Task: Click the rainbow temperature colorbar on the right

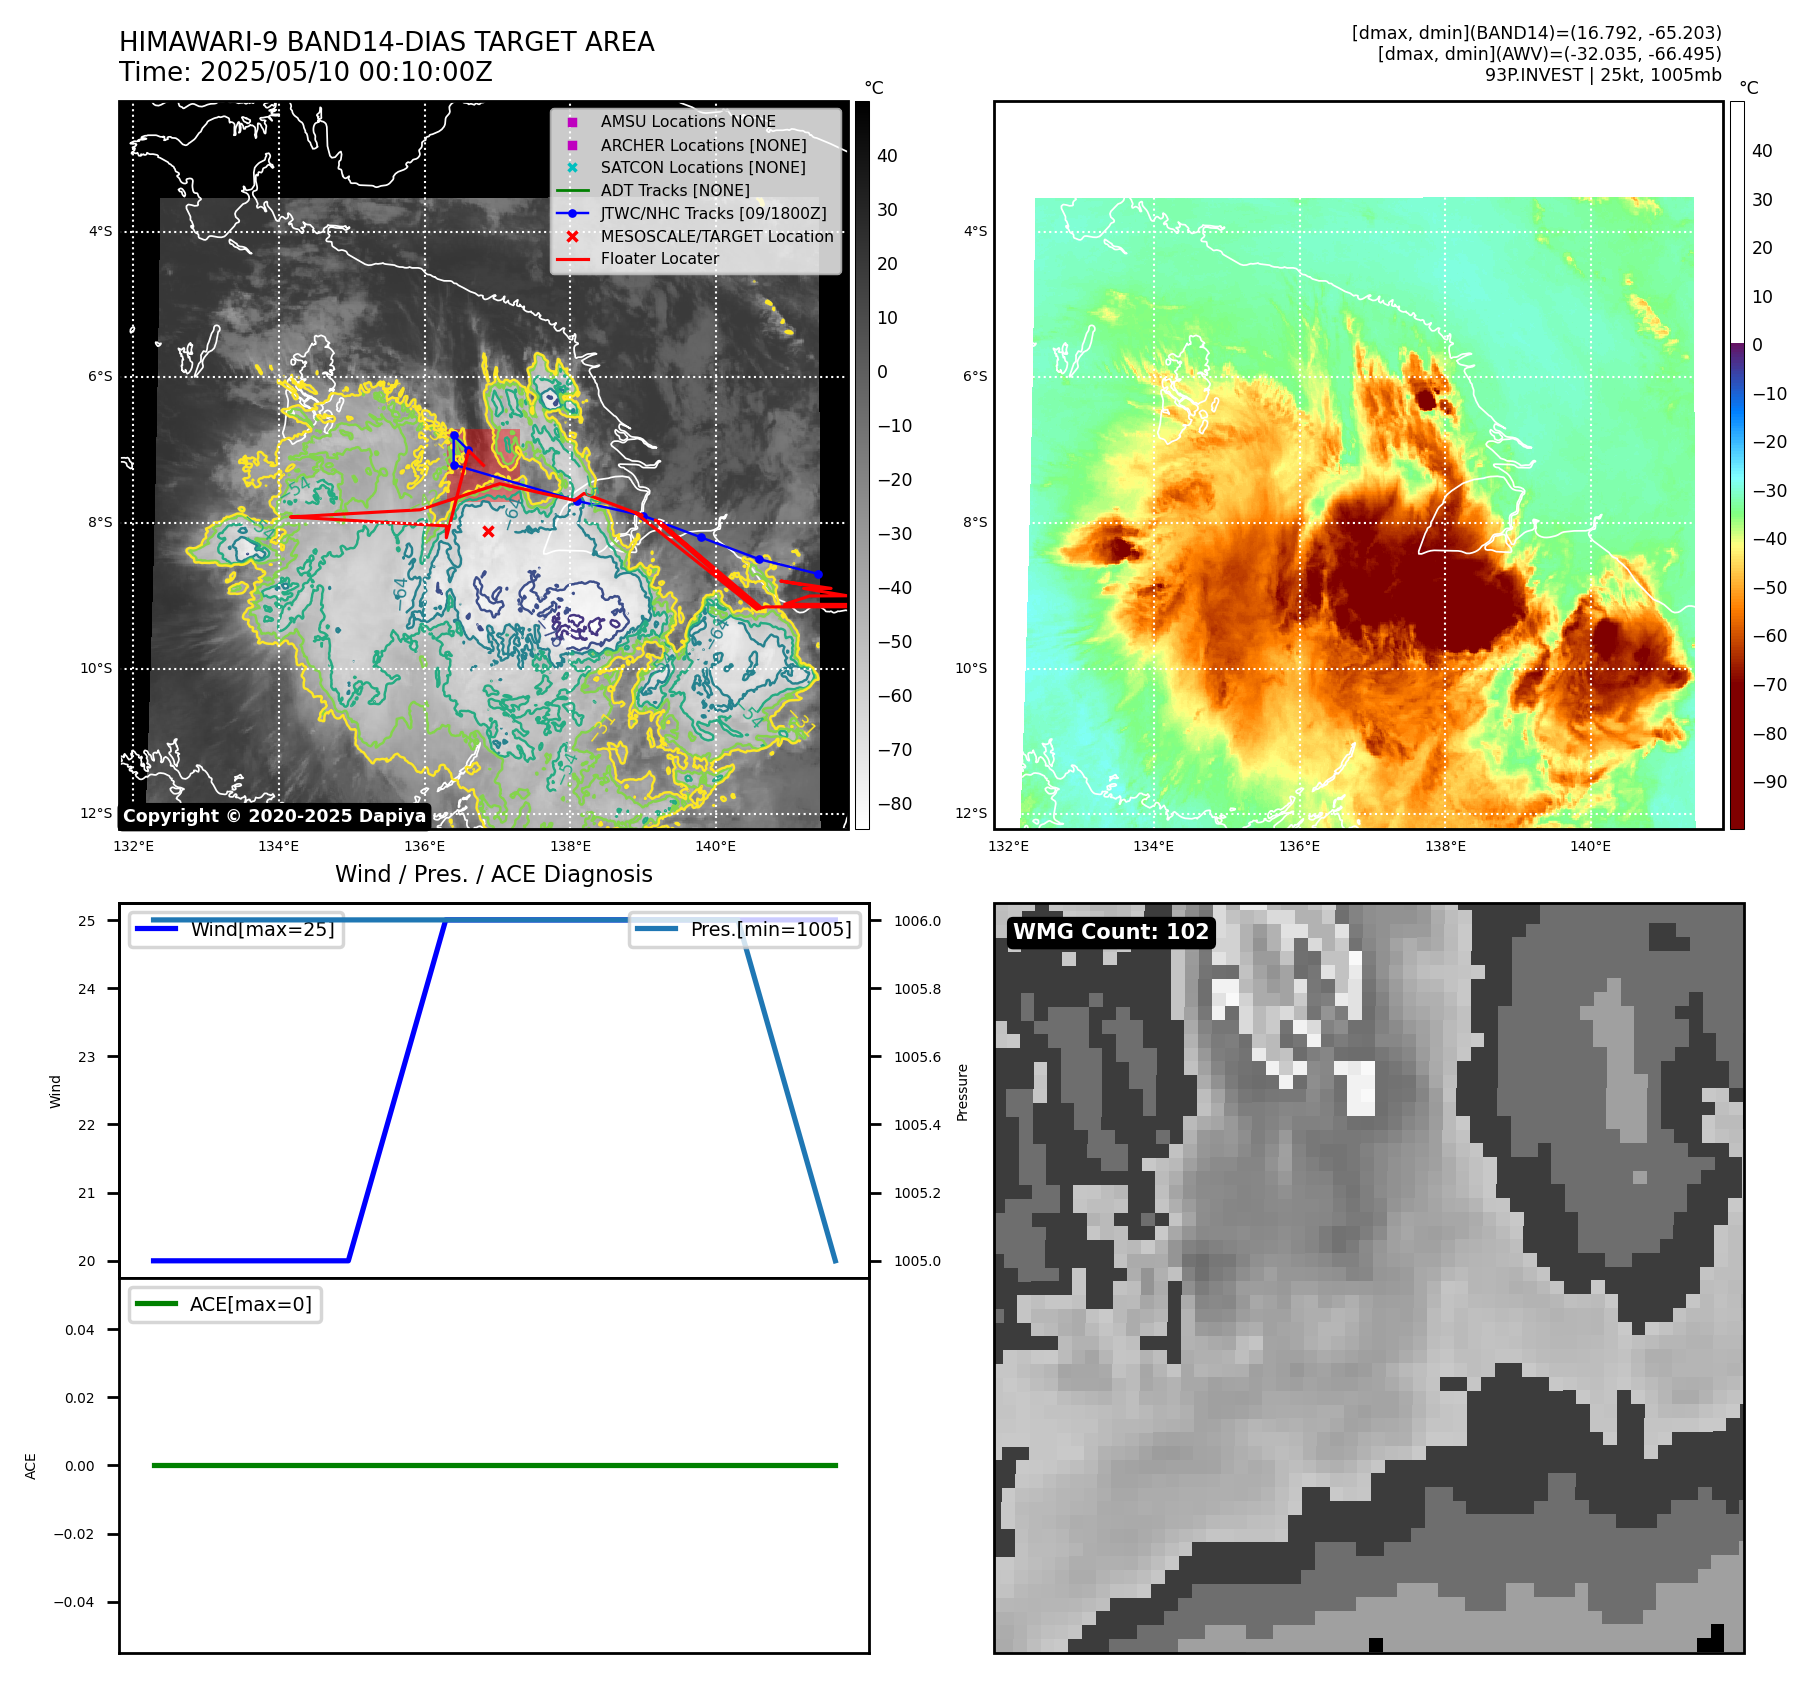Action: click(1737, 465)
